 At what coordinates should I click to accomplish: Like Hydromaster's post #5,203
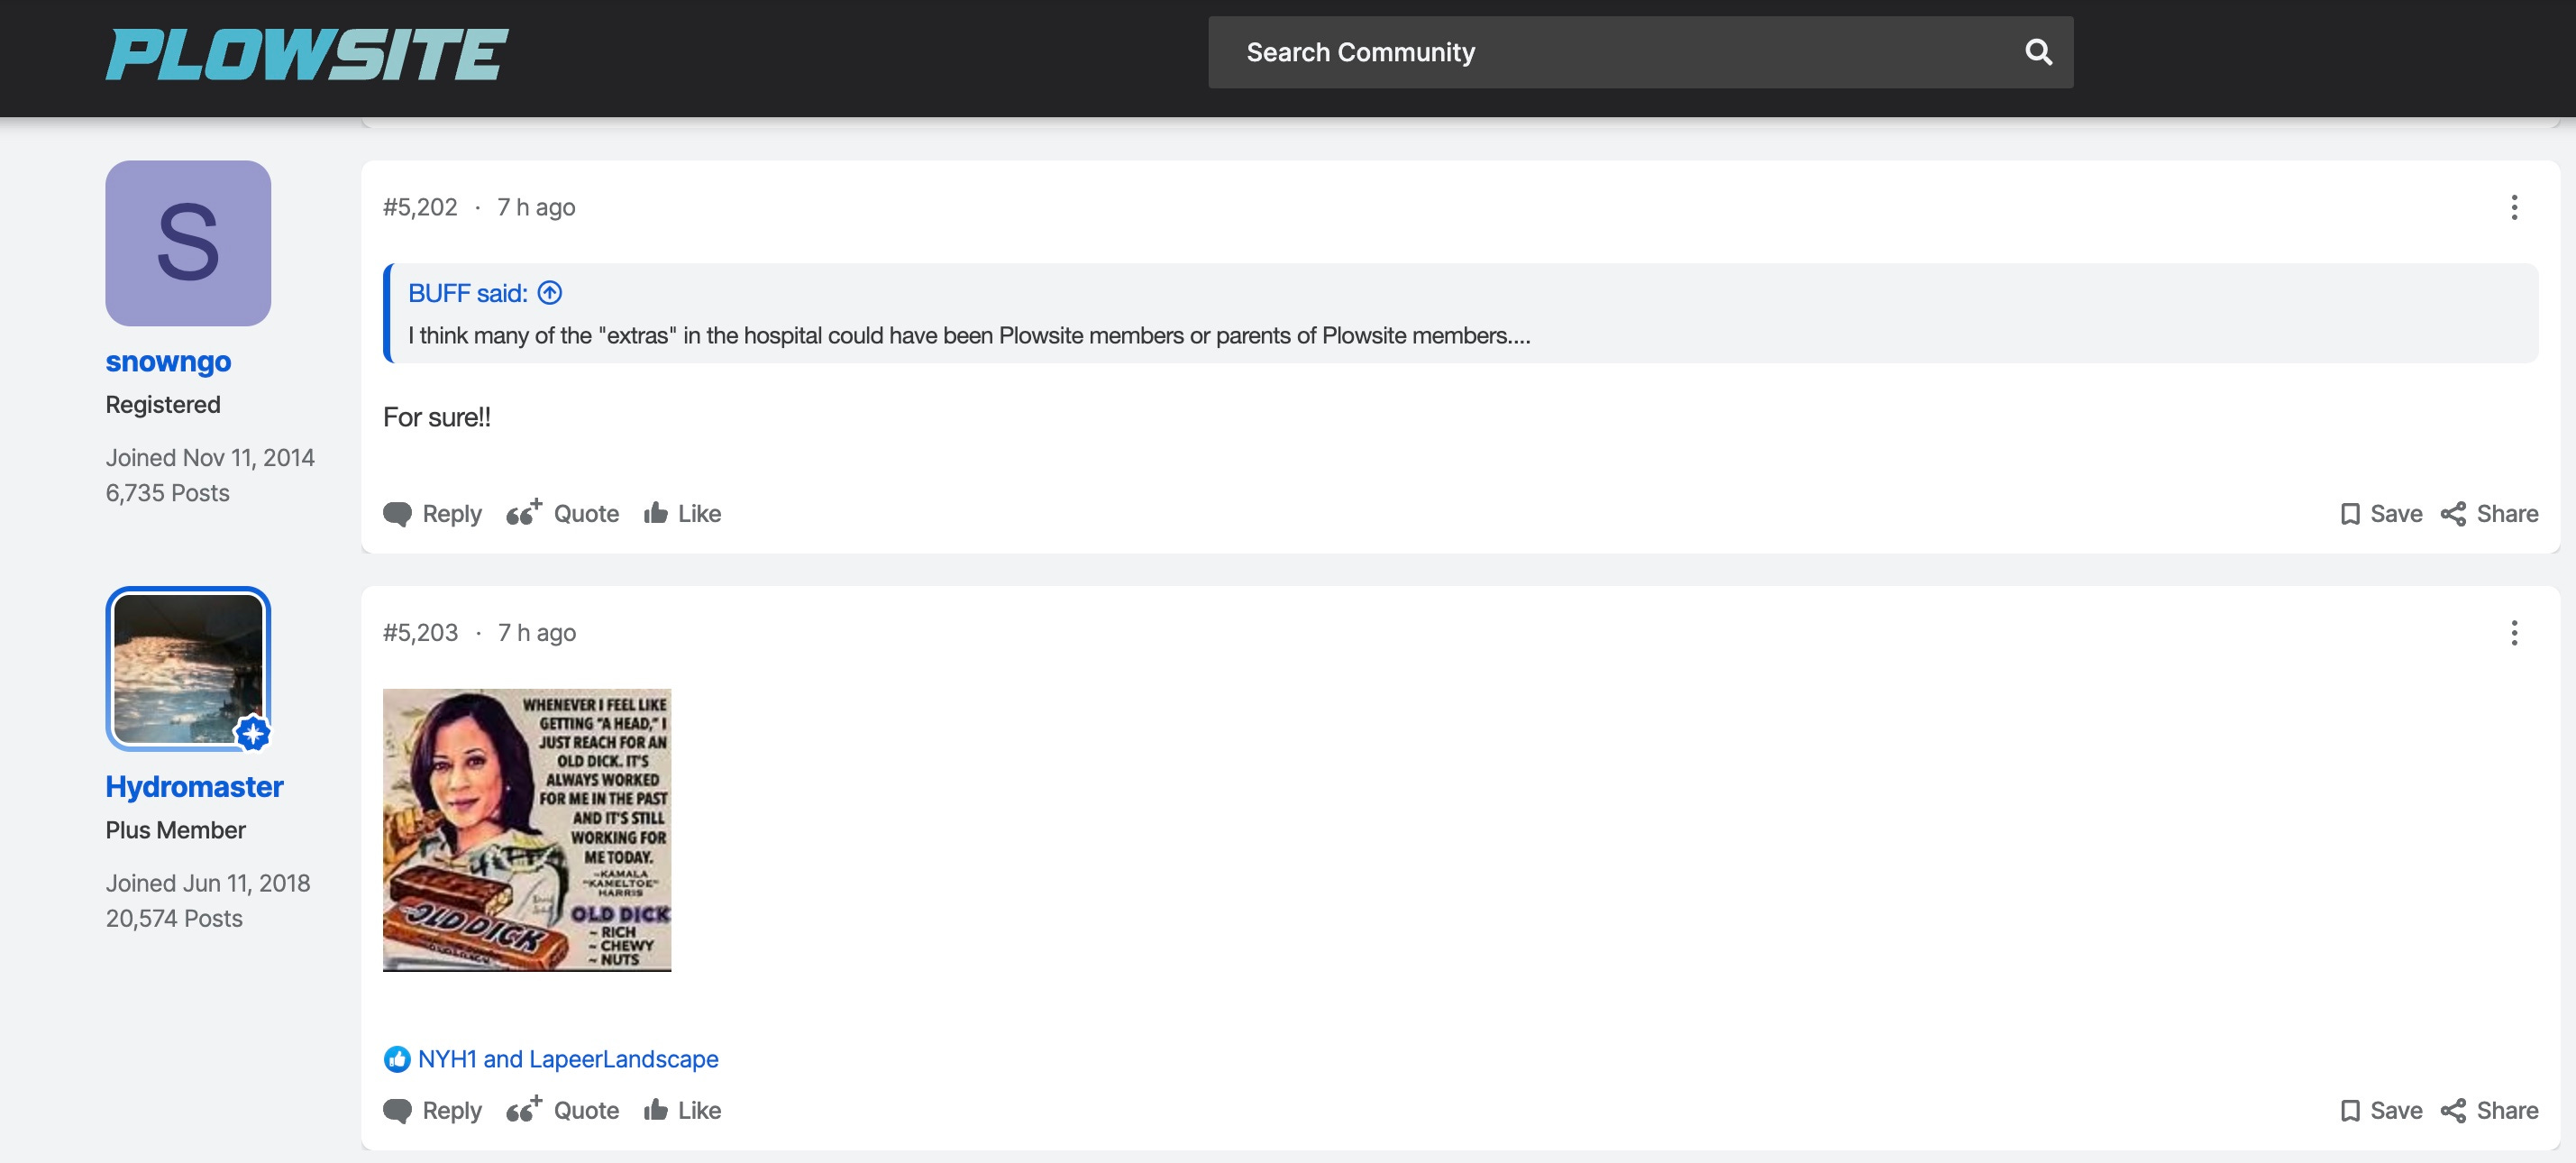pos(683,1111)
